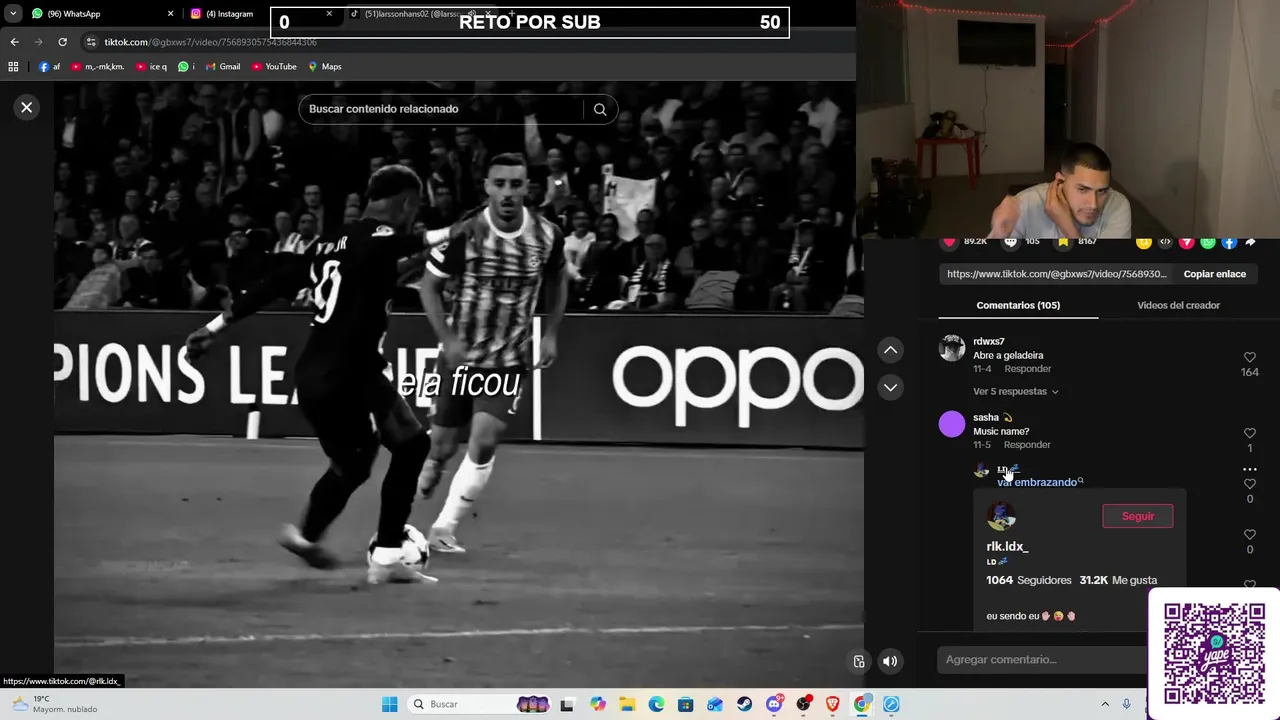Open the apps grid in bookmarks bar

(13, 67)
